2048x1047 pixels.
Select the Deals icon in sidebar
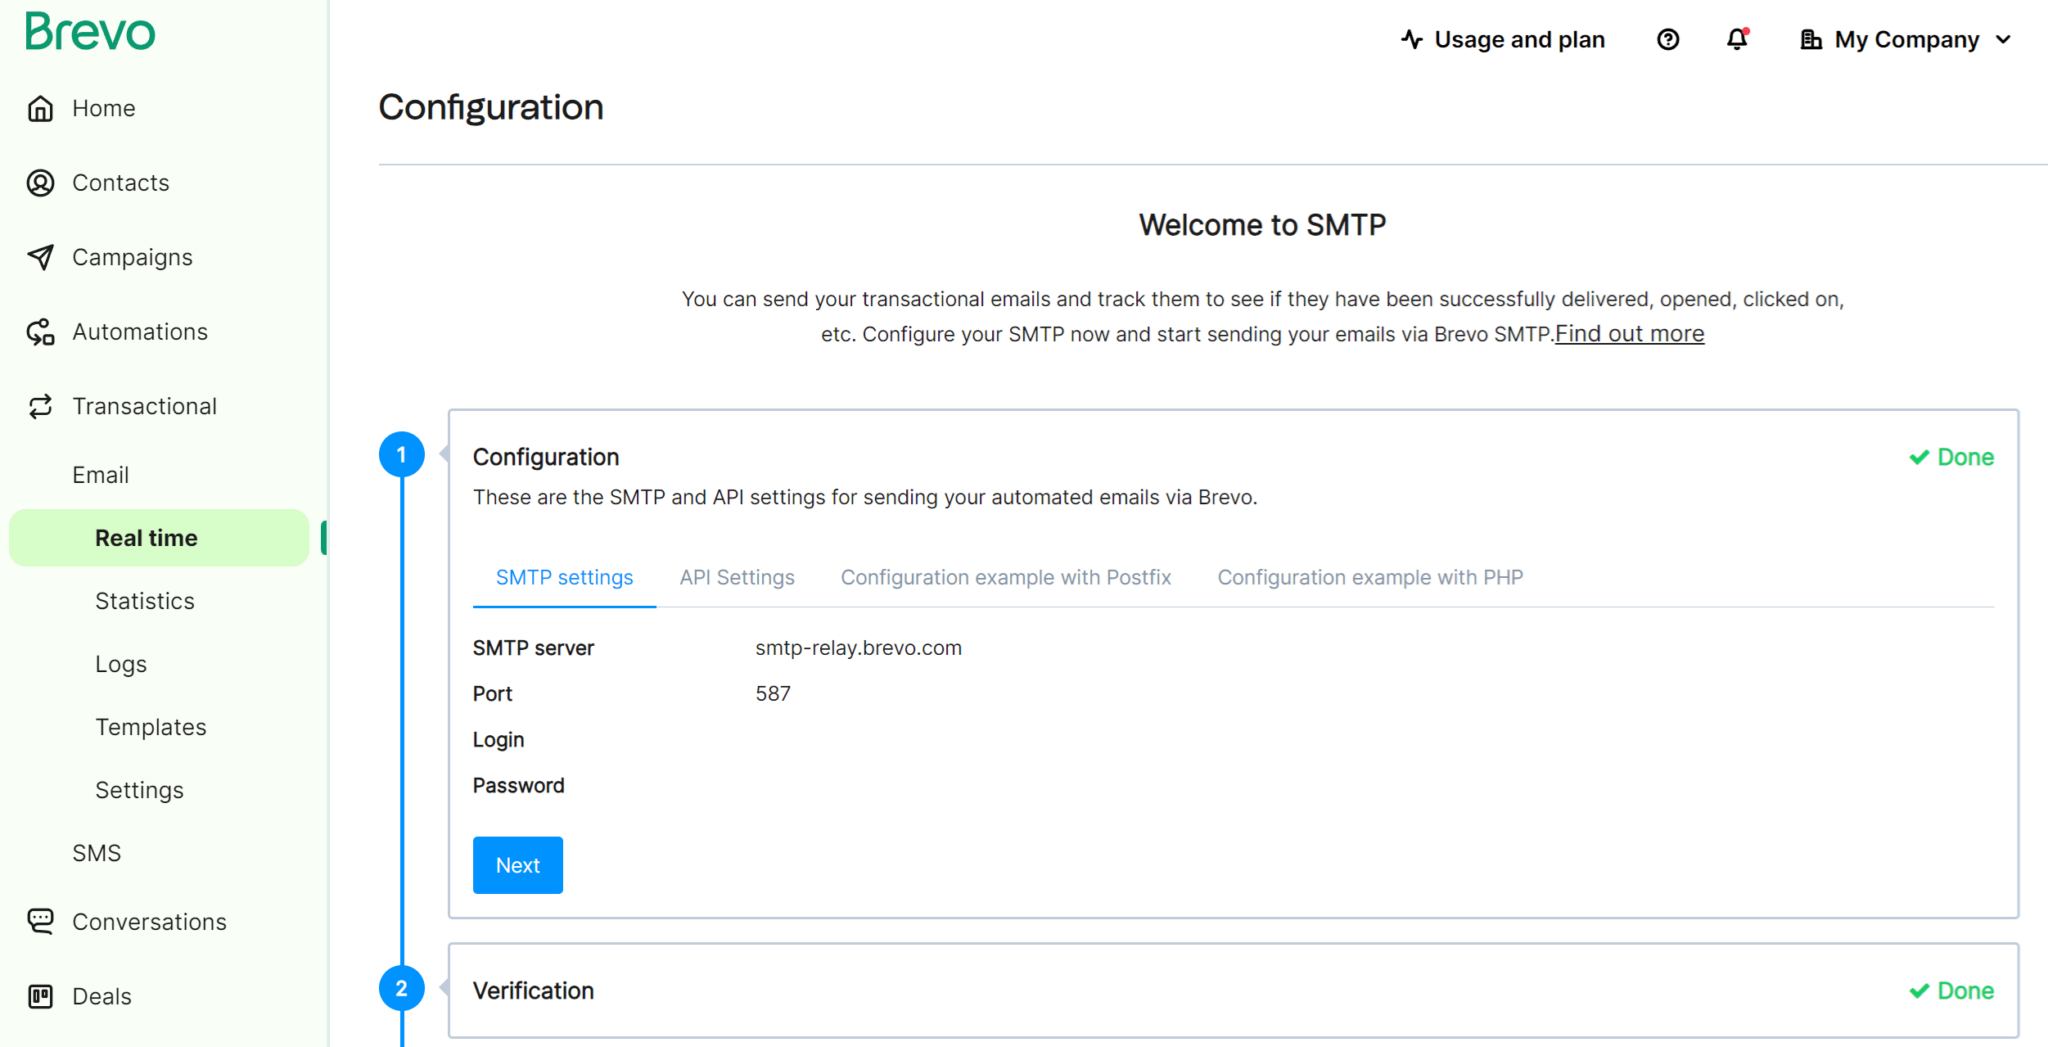40,996
